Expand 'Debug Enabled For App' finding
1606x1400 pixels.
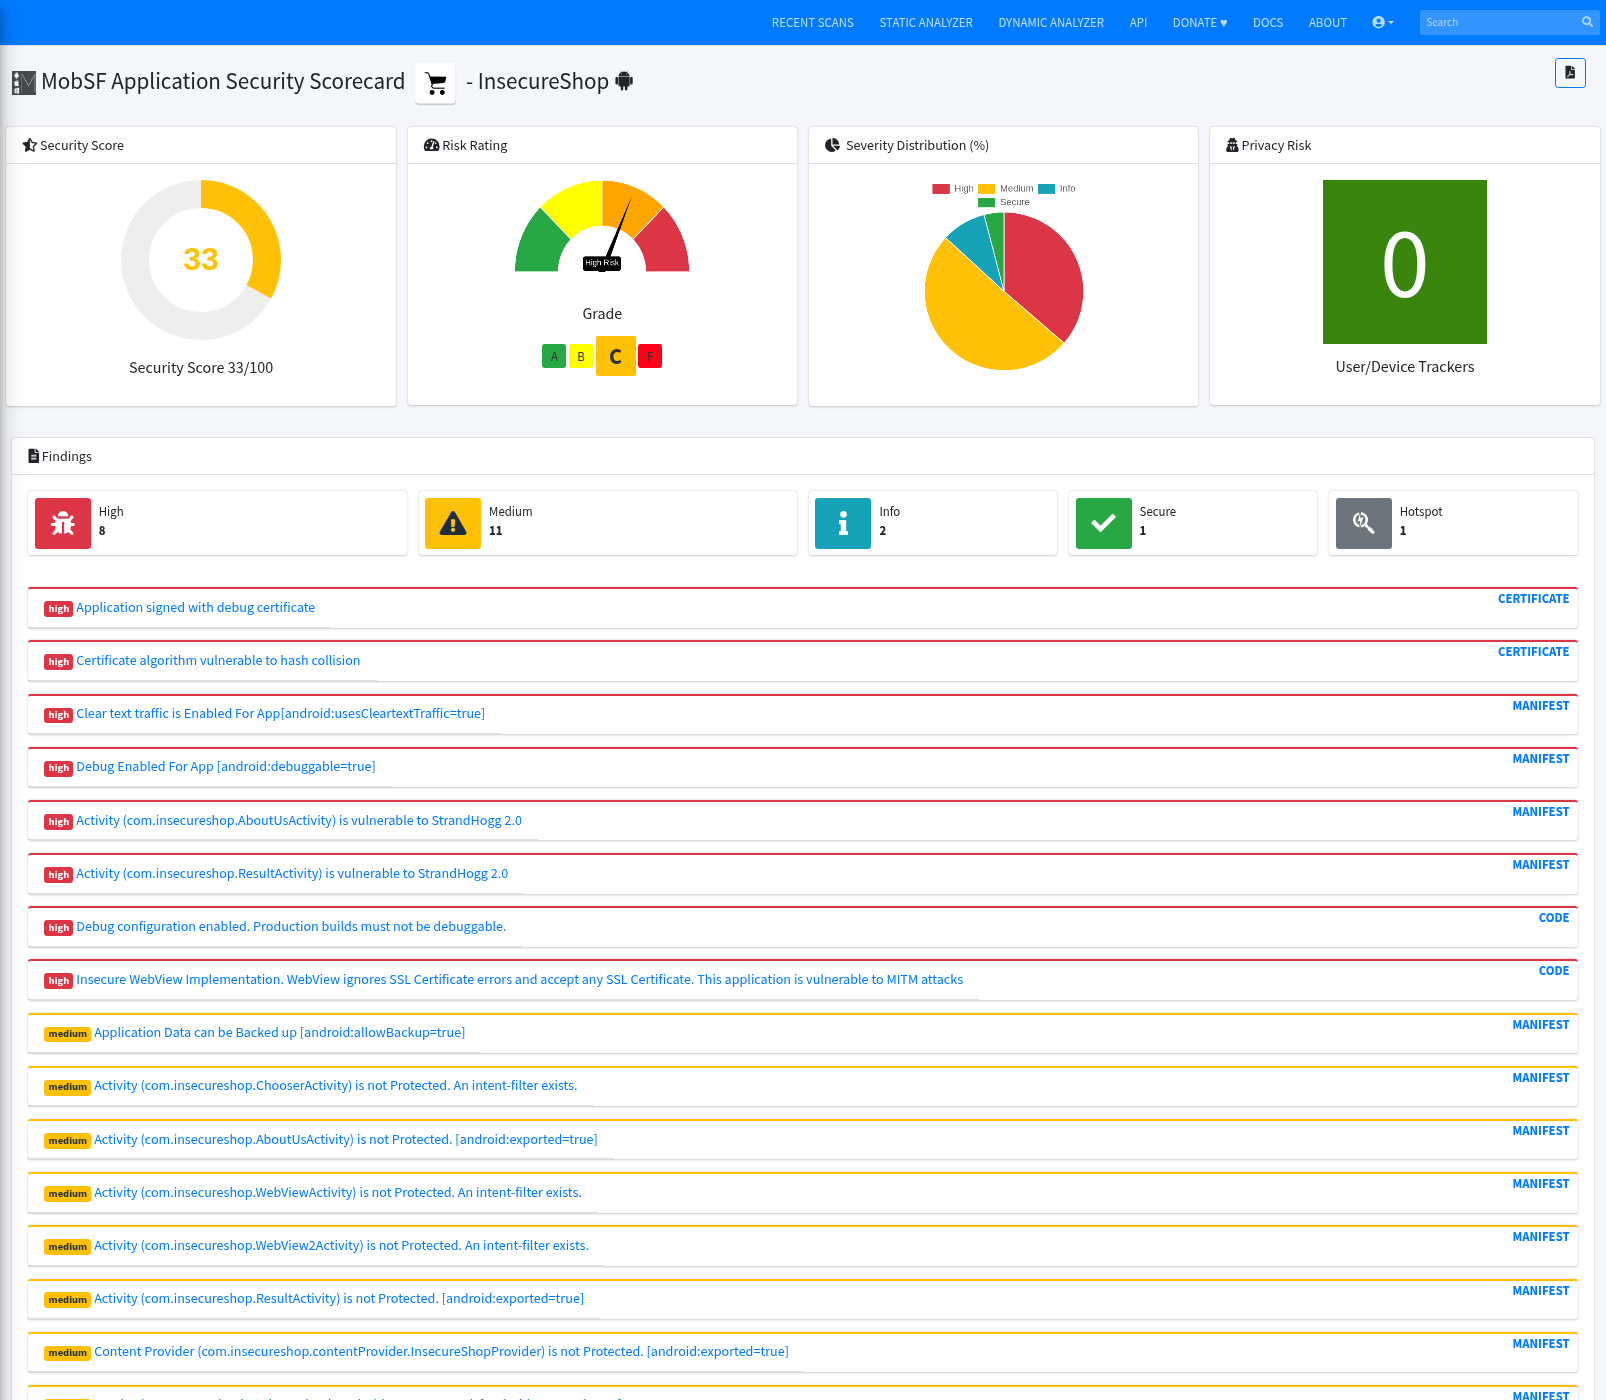(226, 766)
